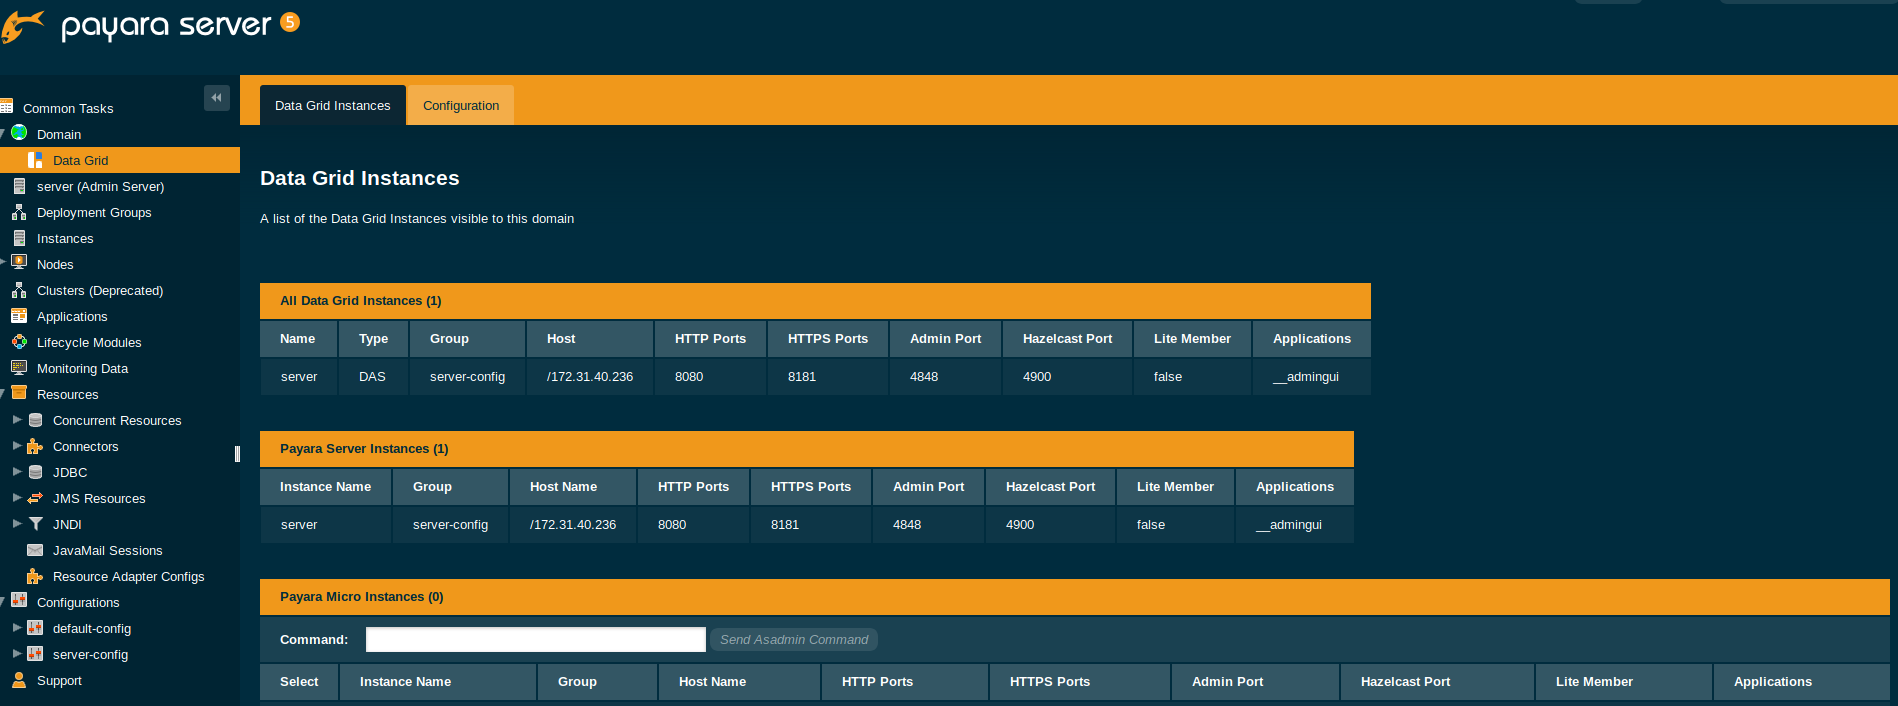Click the Connectors puzzle icon
1898x706 pixels.
click(x=35, y=446)
